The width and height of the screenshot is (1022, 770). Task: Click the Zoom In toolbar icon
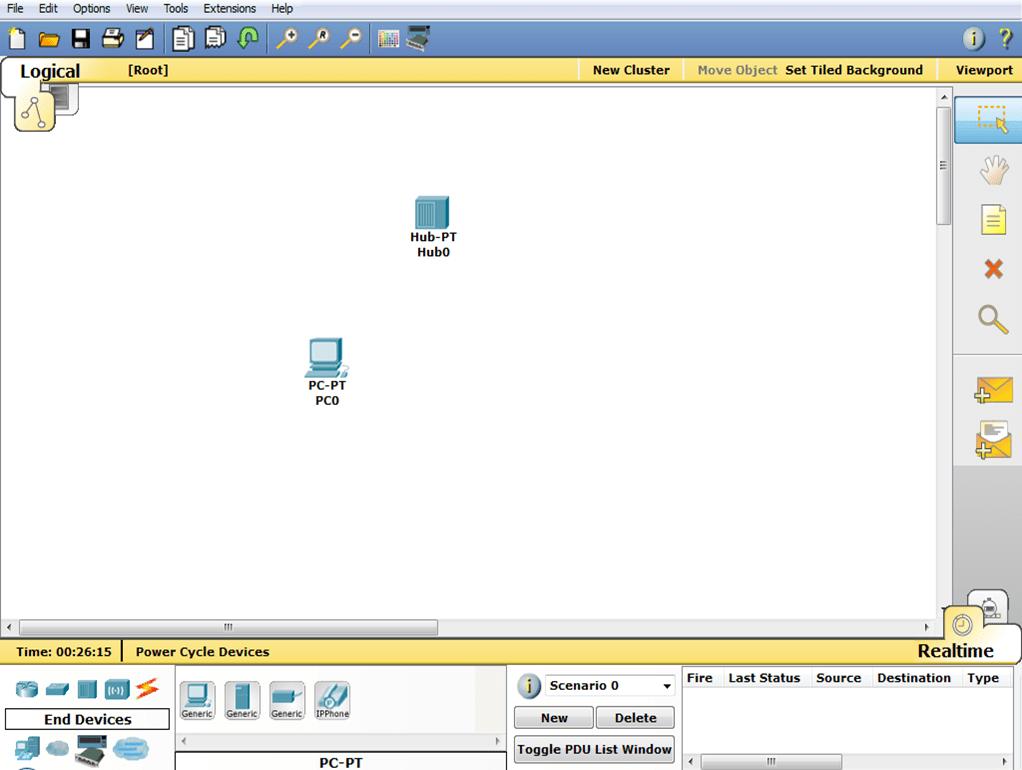pyautogui.click(x=287, y=39)
